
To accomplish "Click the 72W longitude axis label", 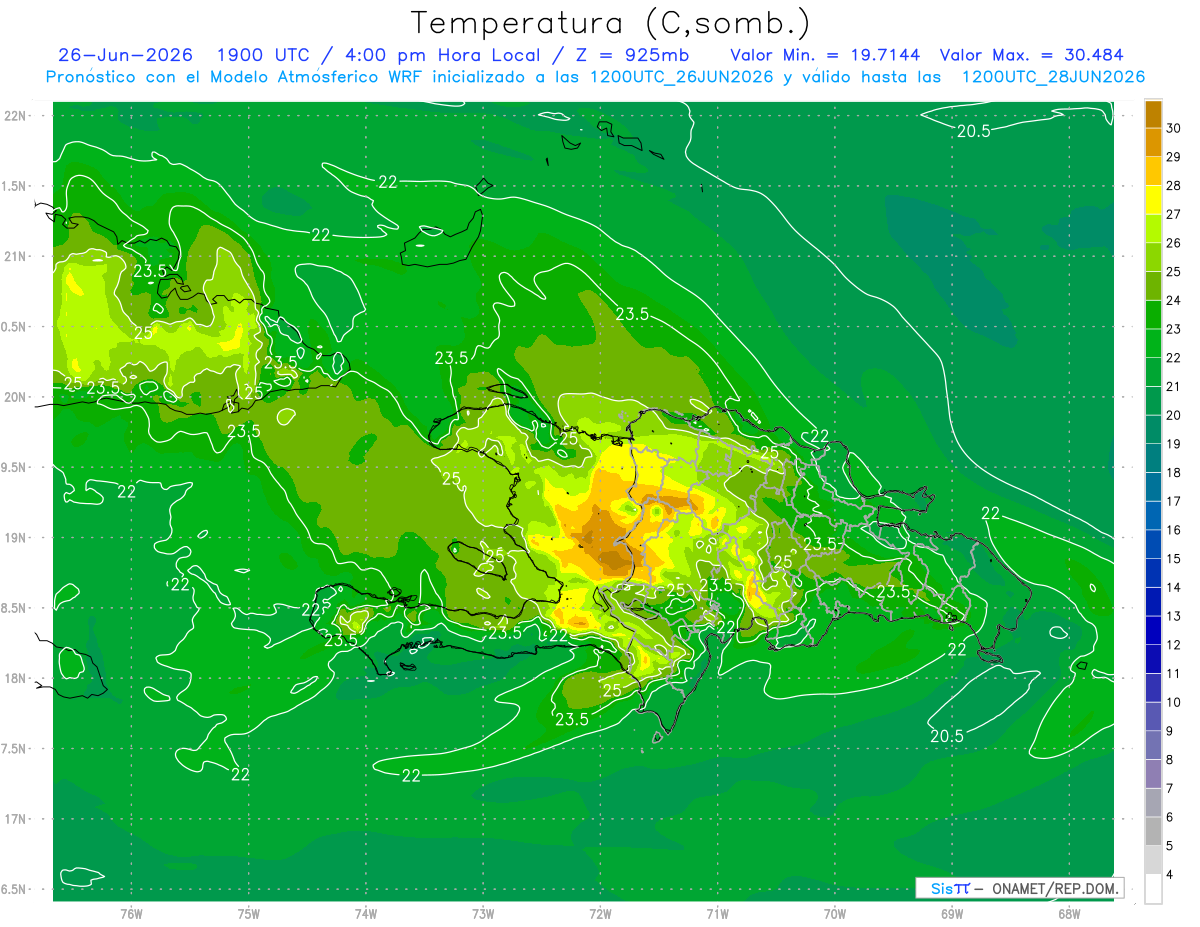I will [600, 914].
